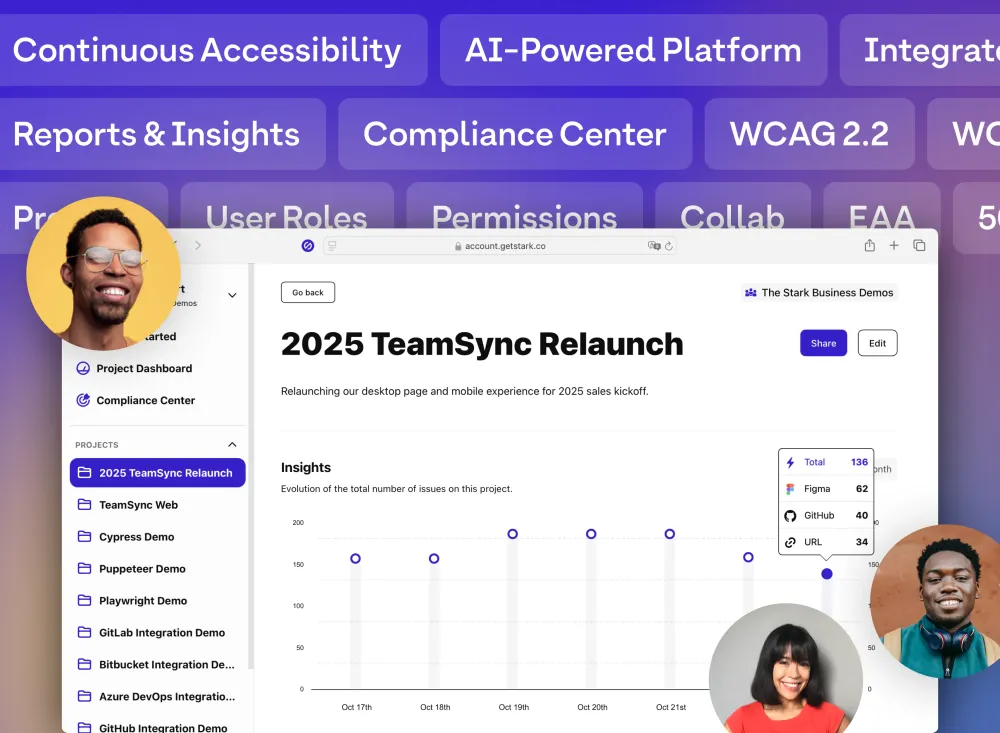Viewport: 1000px width, 733px height.
Task: Click the Oct 17th chart data point
Action: coord(355,558)
